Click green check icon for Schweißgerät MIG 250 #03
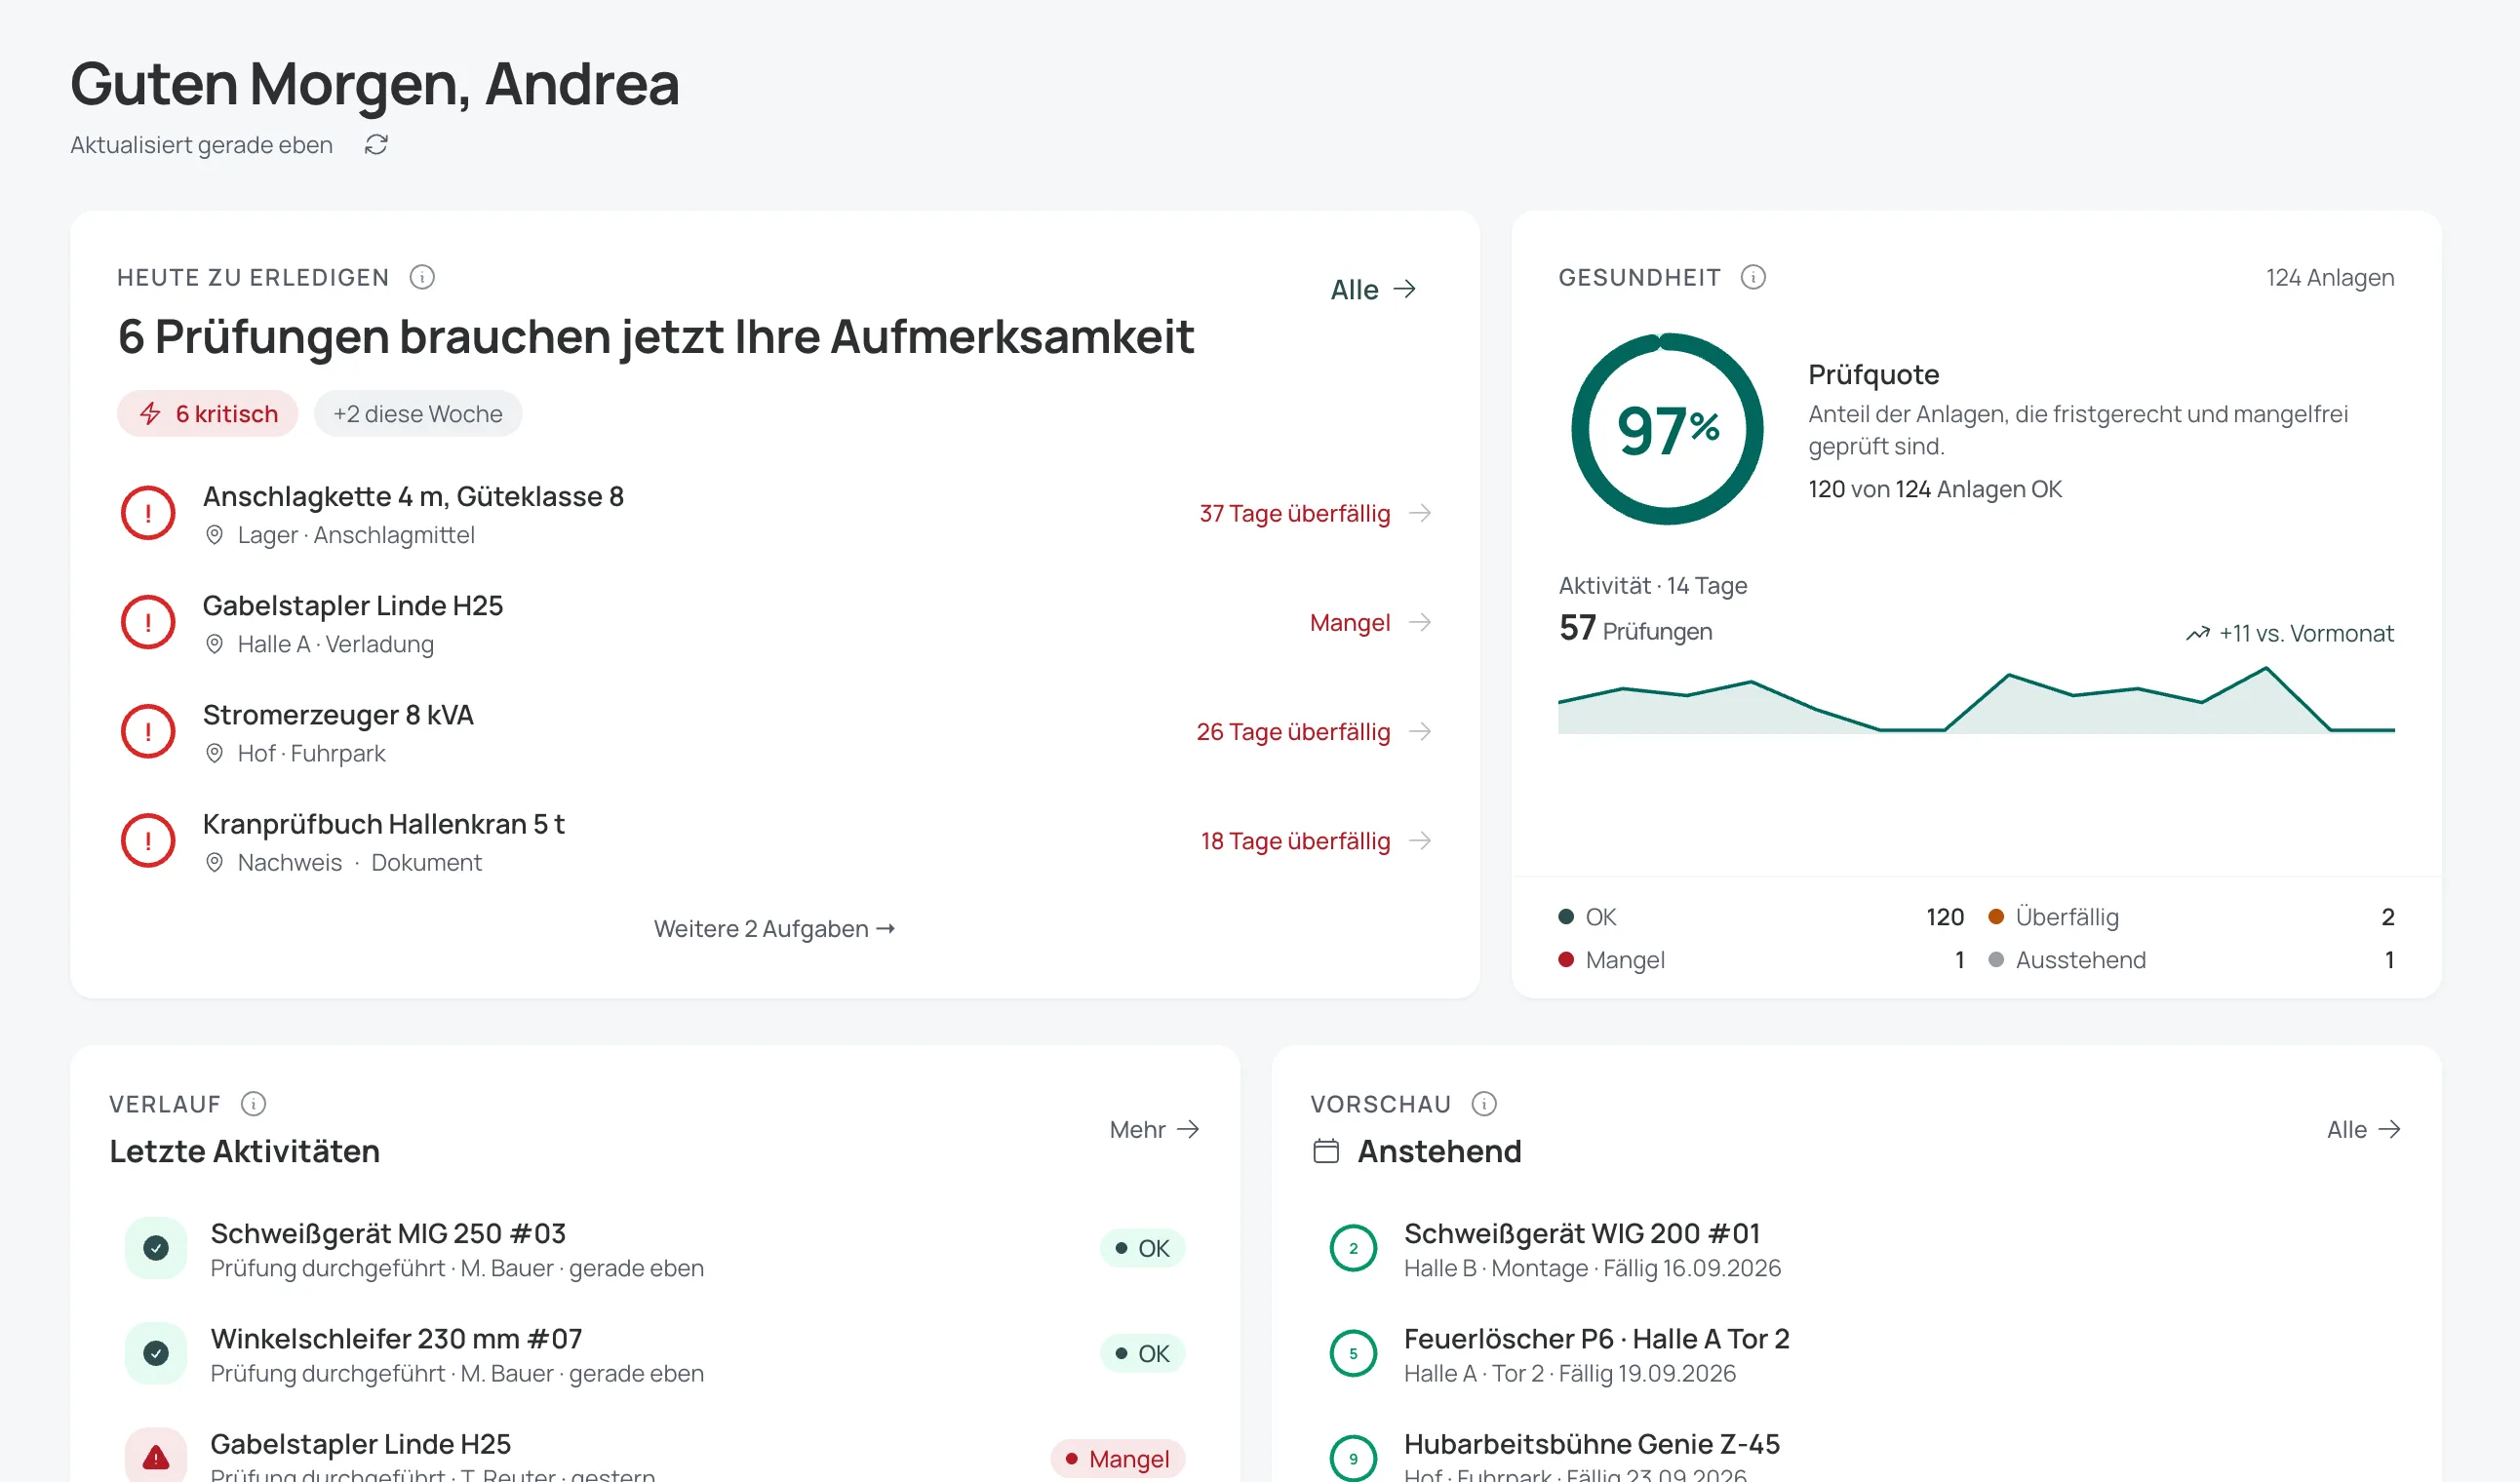The width and height of the screenshot is (2520, 1482). [156, 1247]
